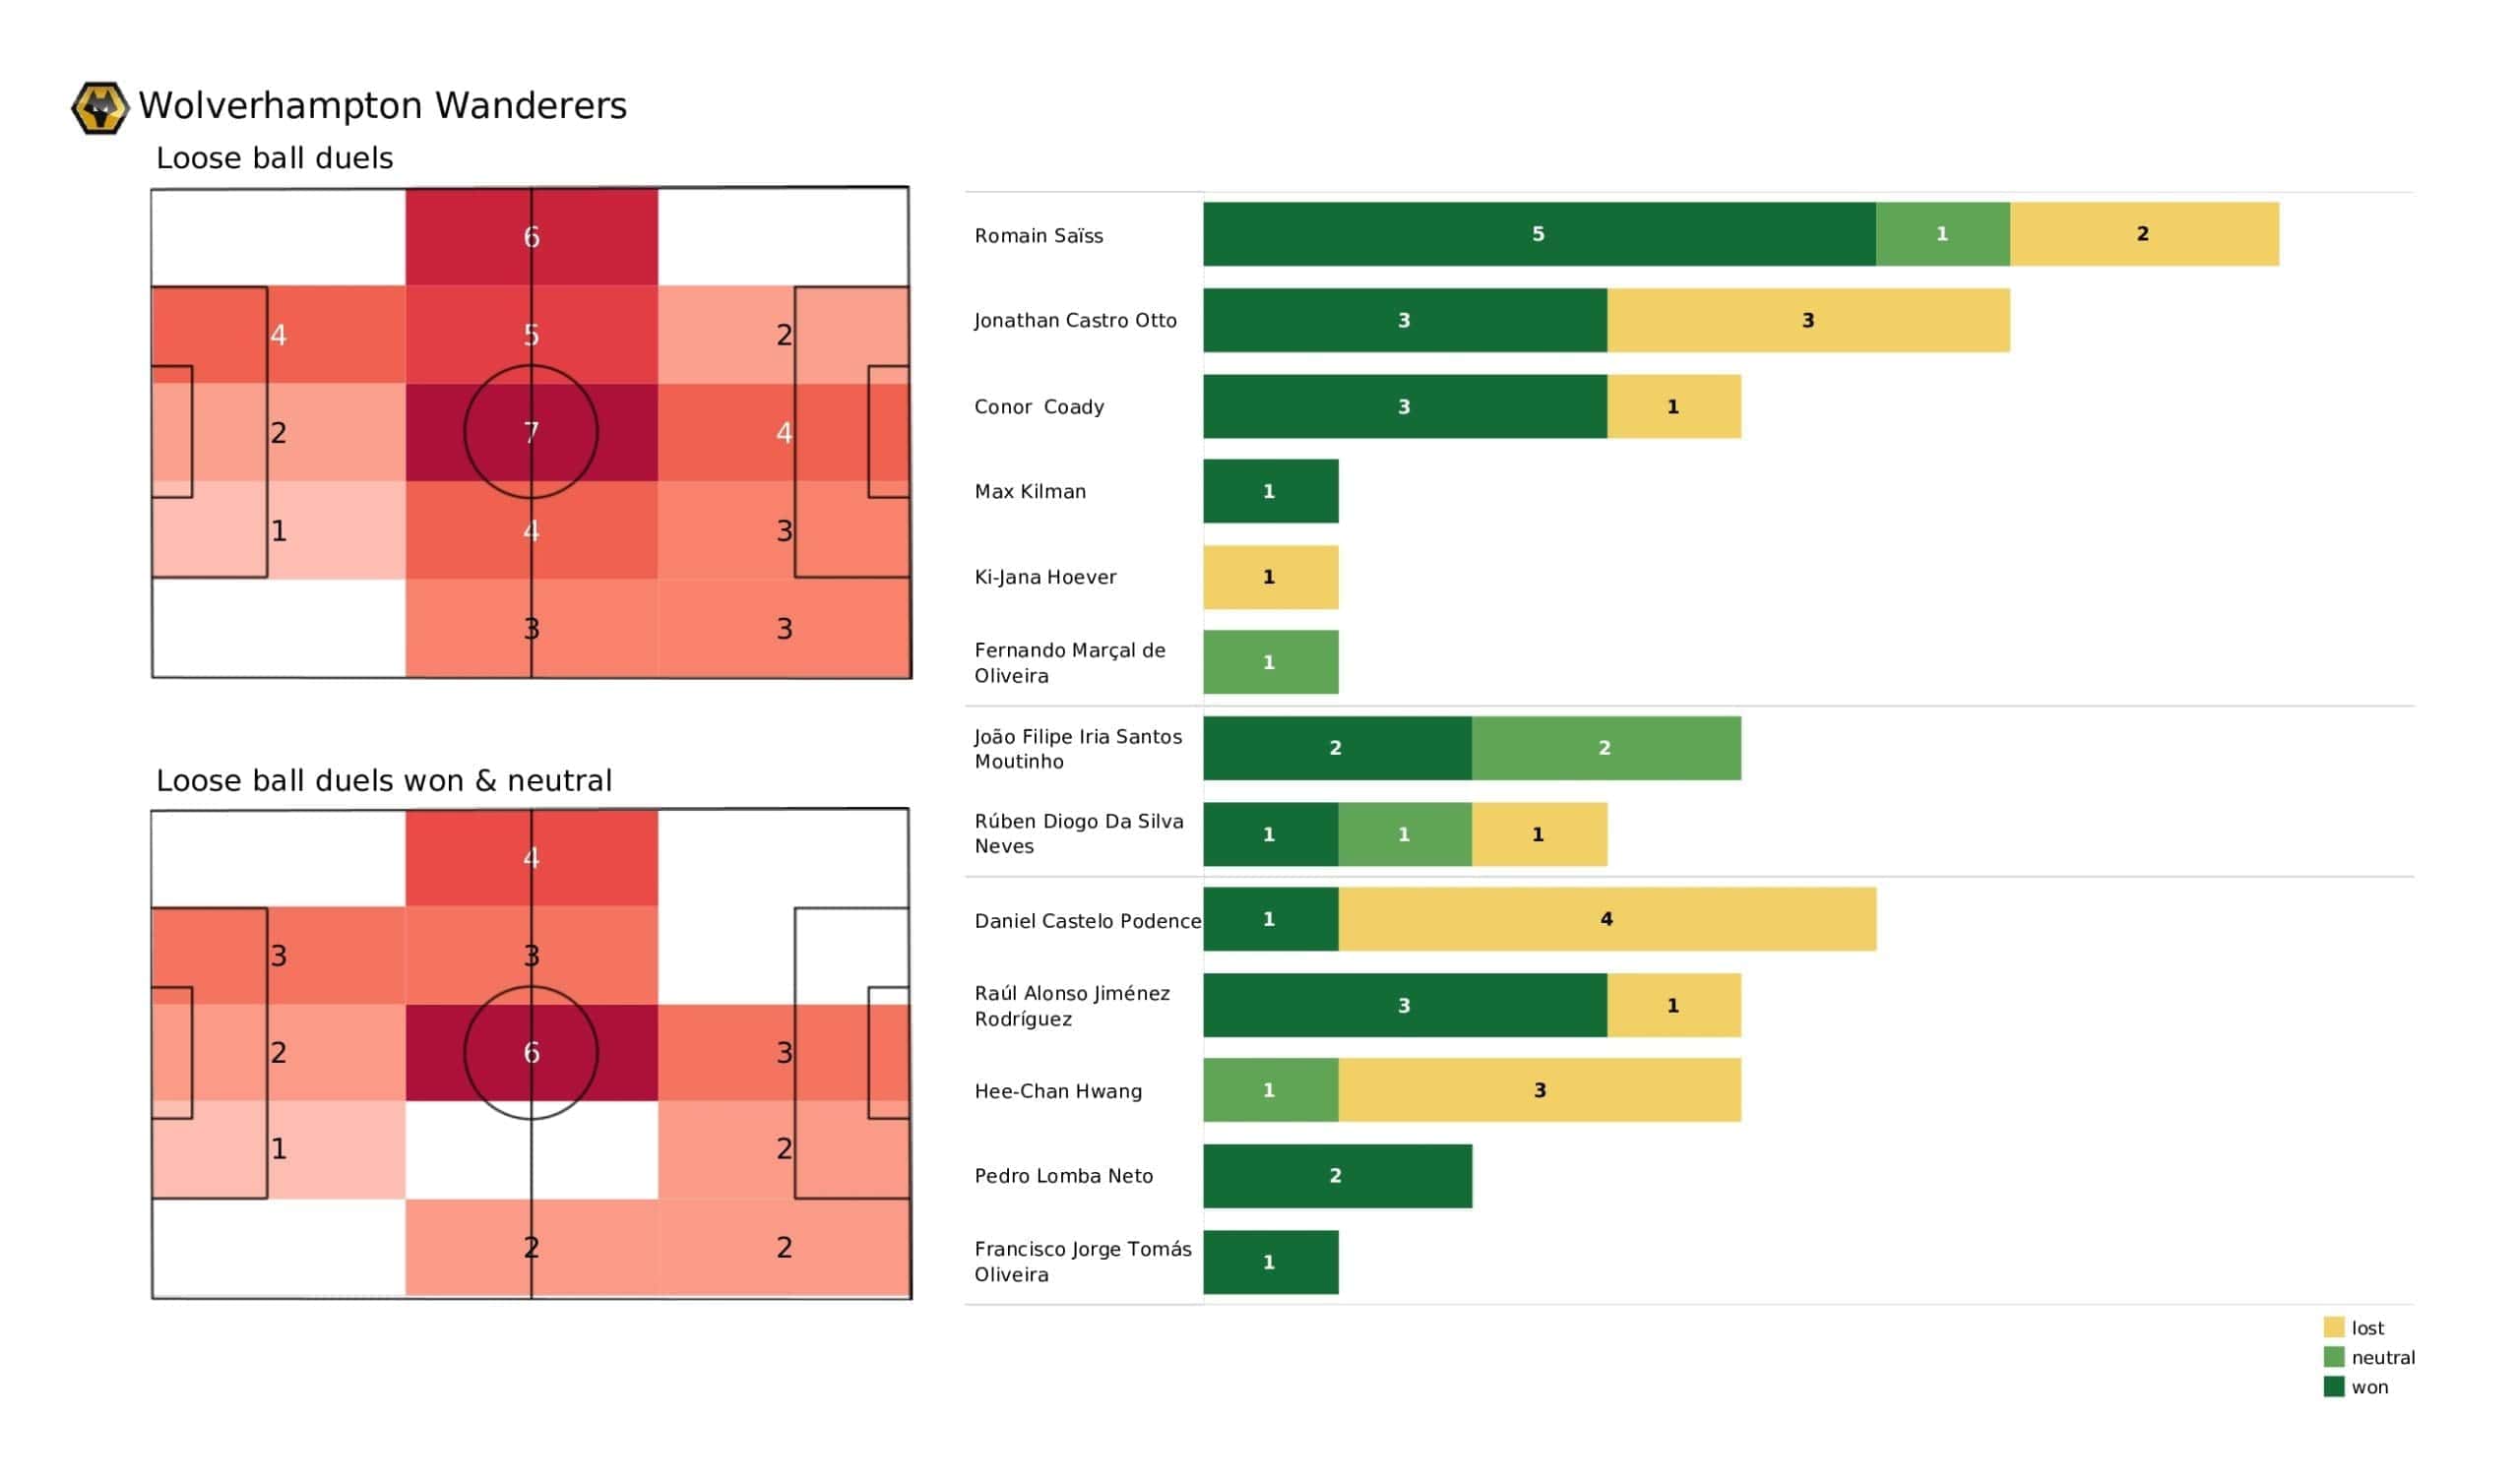The image size is (2520, 1480).
Task: Click Jonathan Castro Otto's yellow lost bar
Action: 1808,320
